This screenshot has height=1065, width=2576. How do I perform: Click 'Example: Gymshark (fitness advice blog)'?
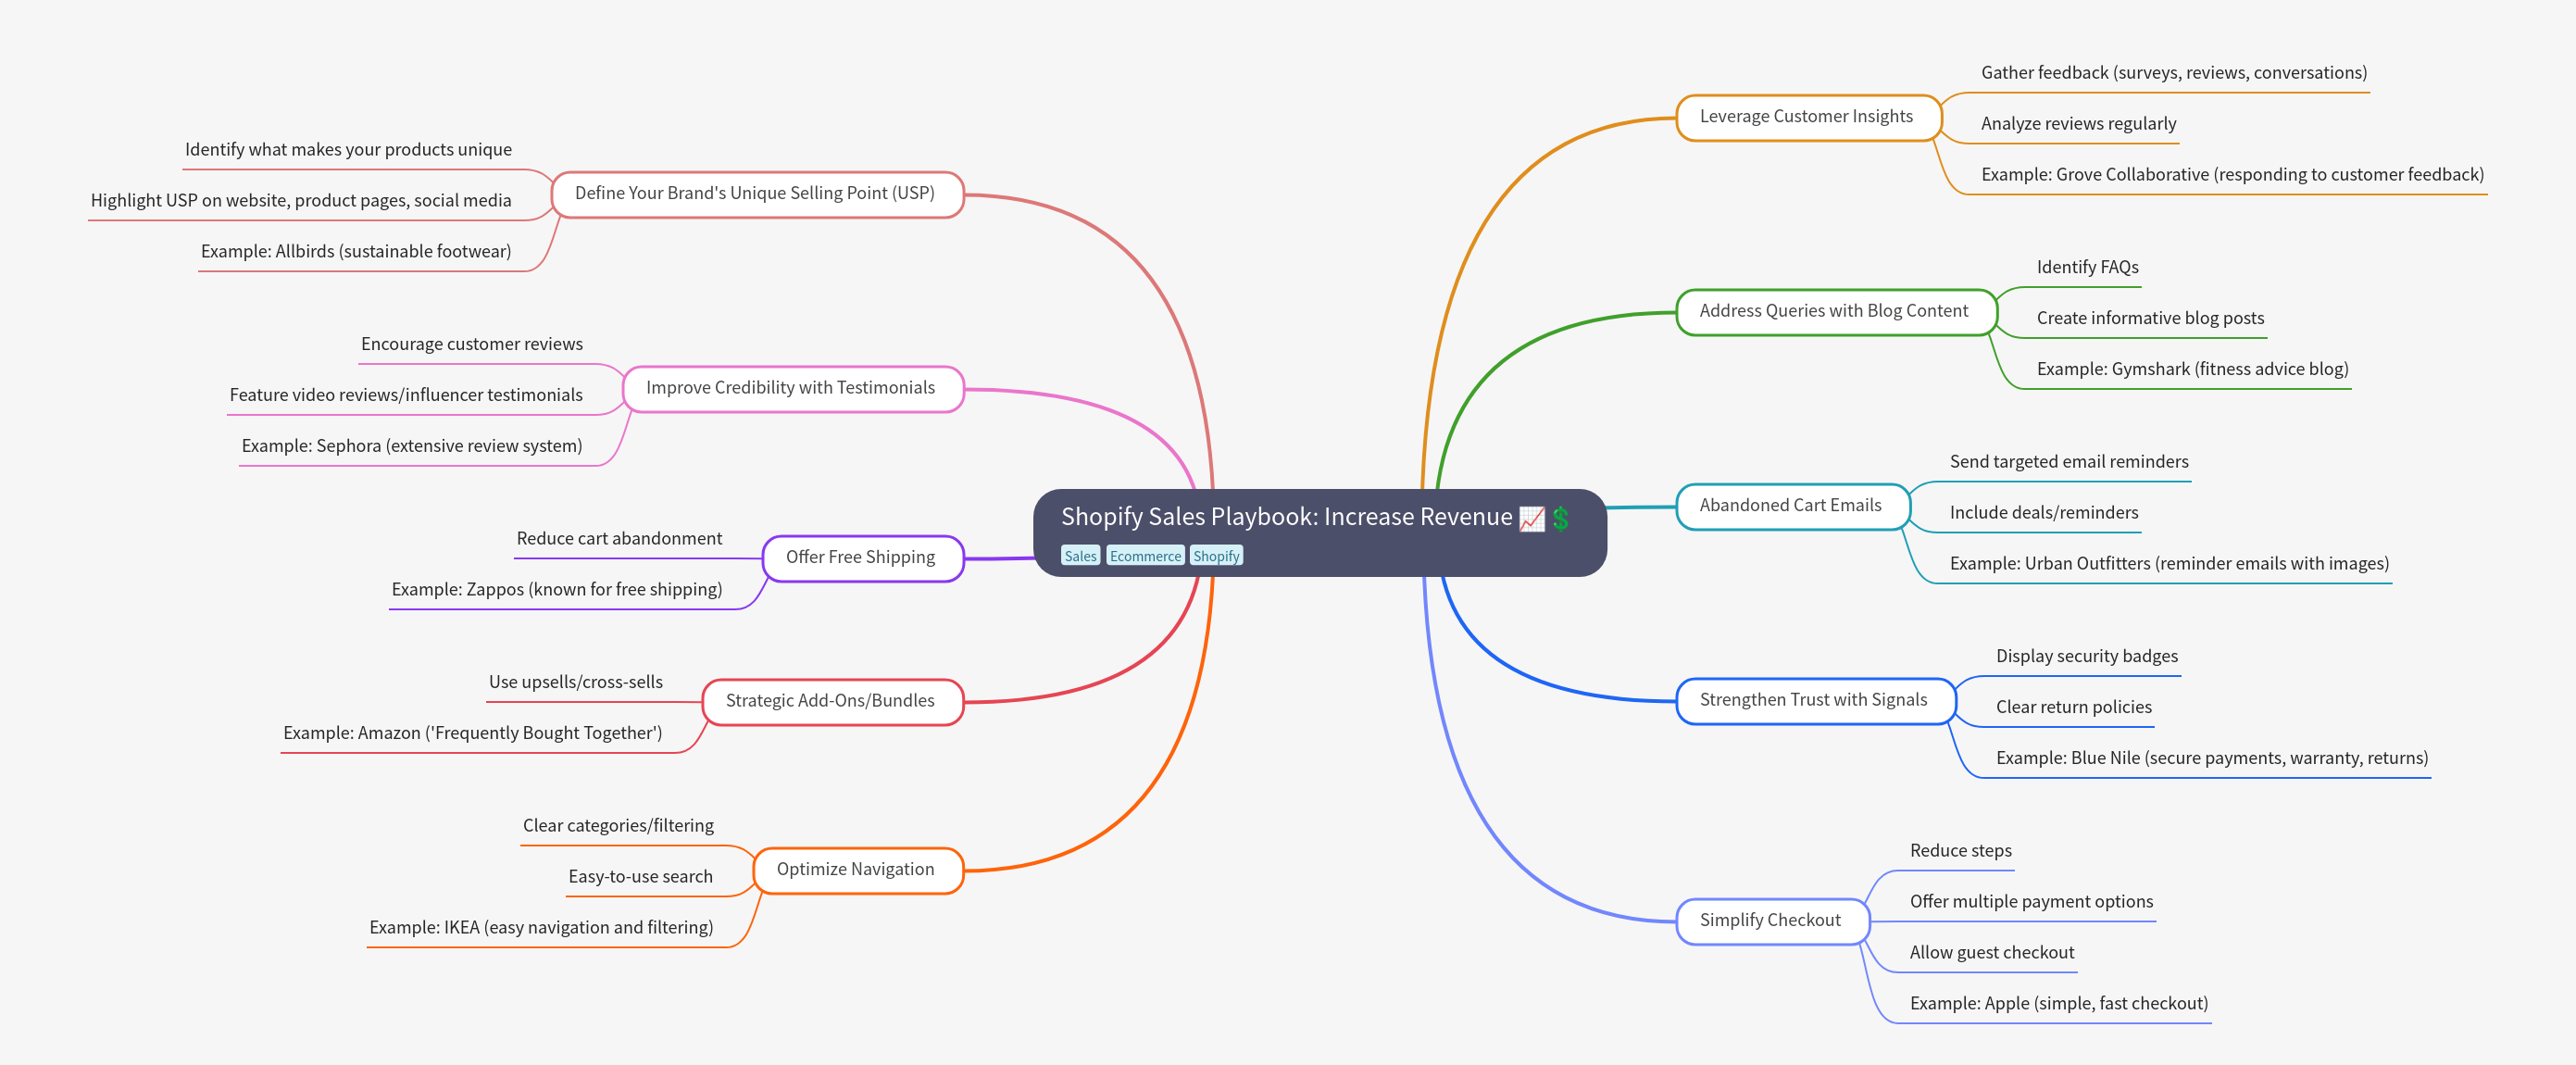point(2192,370)
